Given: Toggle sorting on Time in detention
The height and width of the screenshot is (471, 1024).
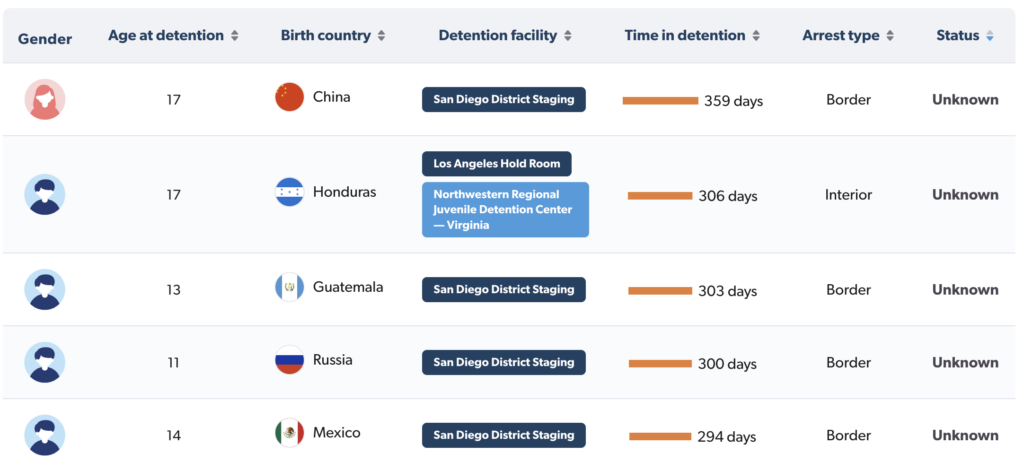Looking at the screenshot, I should [x=756, y=36].
